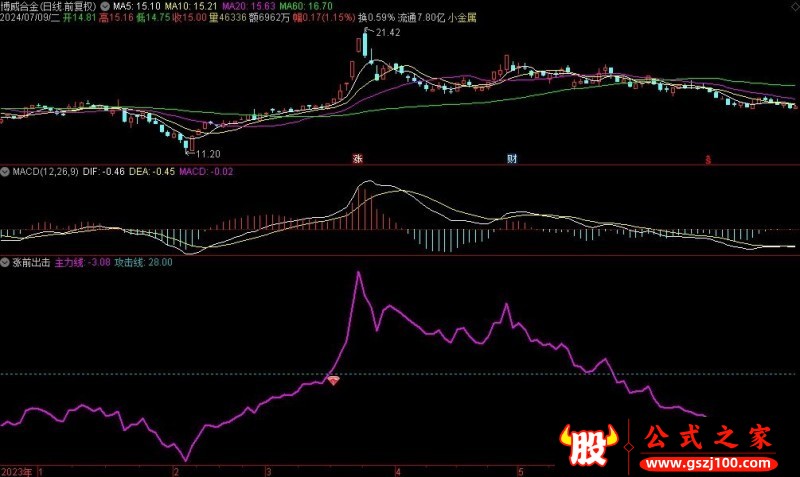Expand the MACD indicator panel menu icon
This screenshot has width=800, height=477.
5,172
